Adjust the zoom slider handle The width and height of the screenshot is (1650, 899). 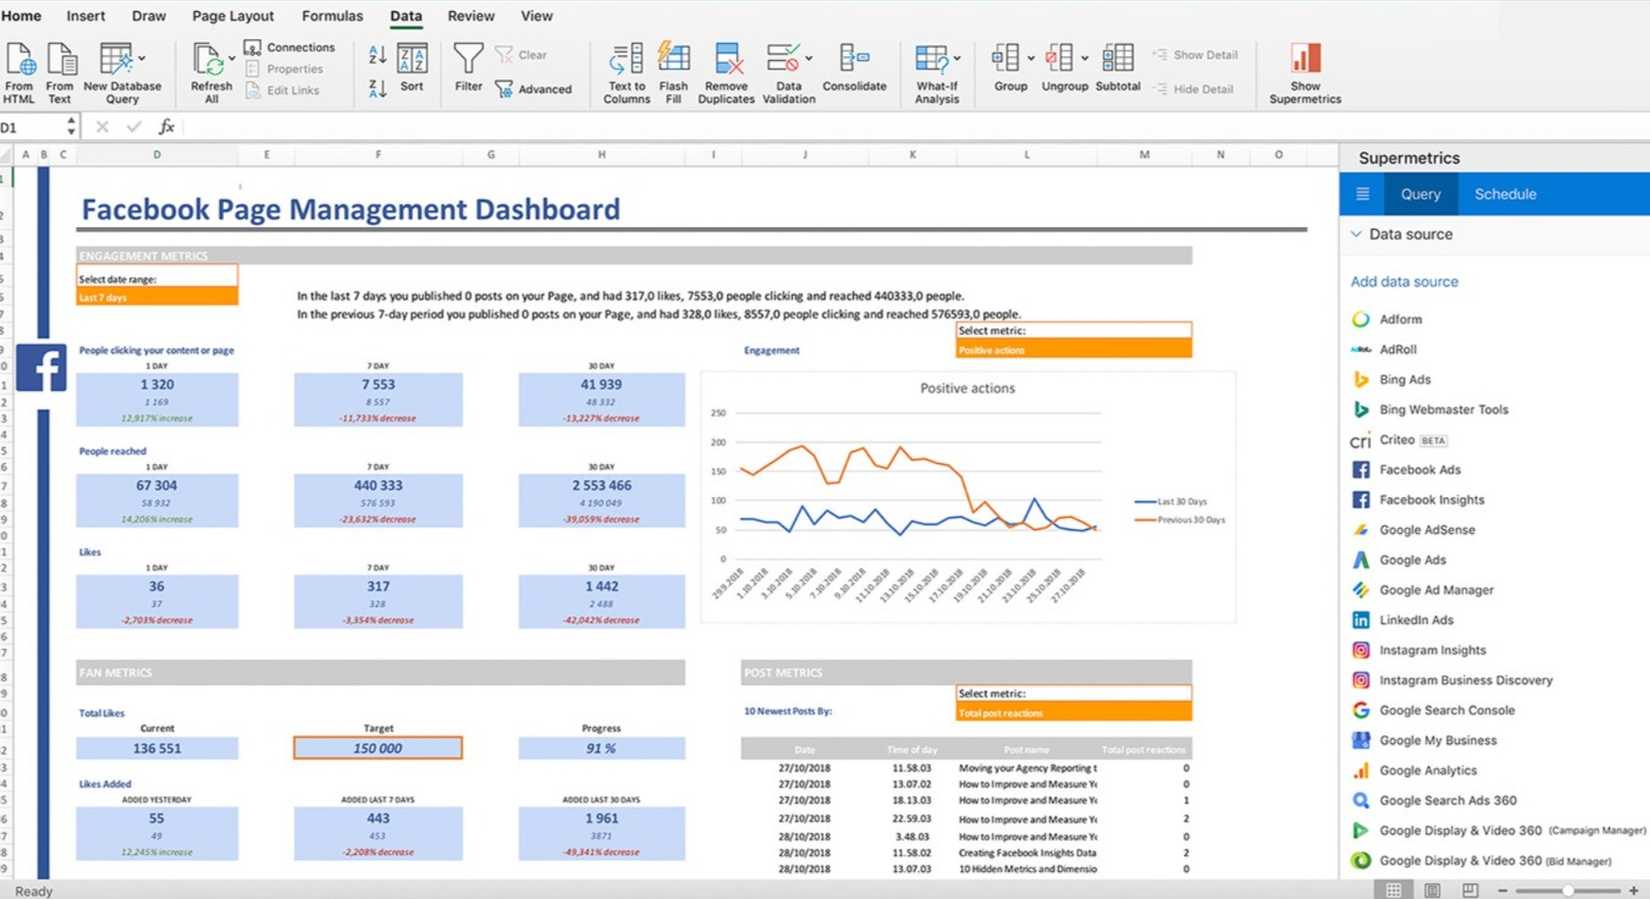[x=1568, y=890]
